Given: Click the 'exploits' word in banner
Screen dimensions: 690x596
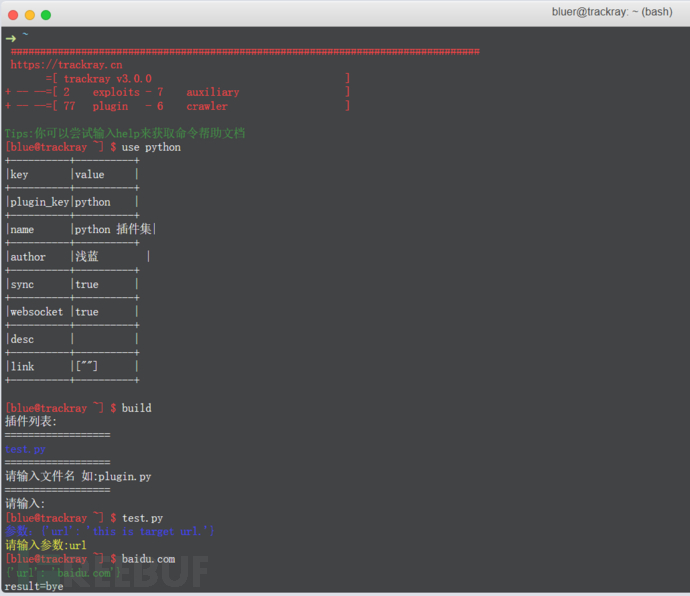Looking at the screenshot, I should [116, 92].
